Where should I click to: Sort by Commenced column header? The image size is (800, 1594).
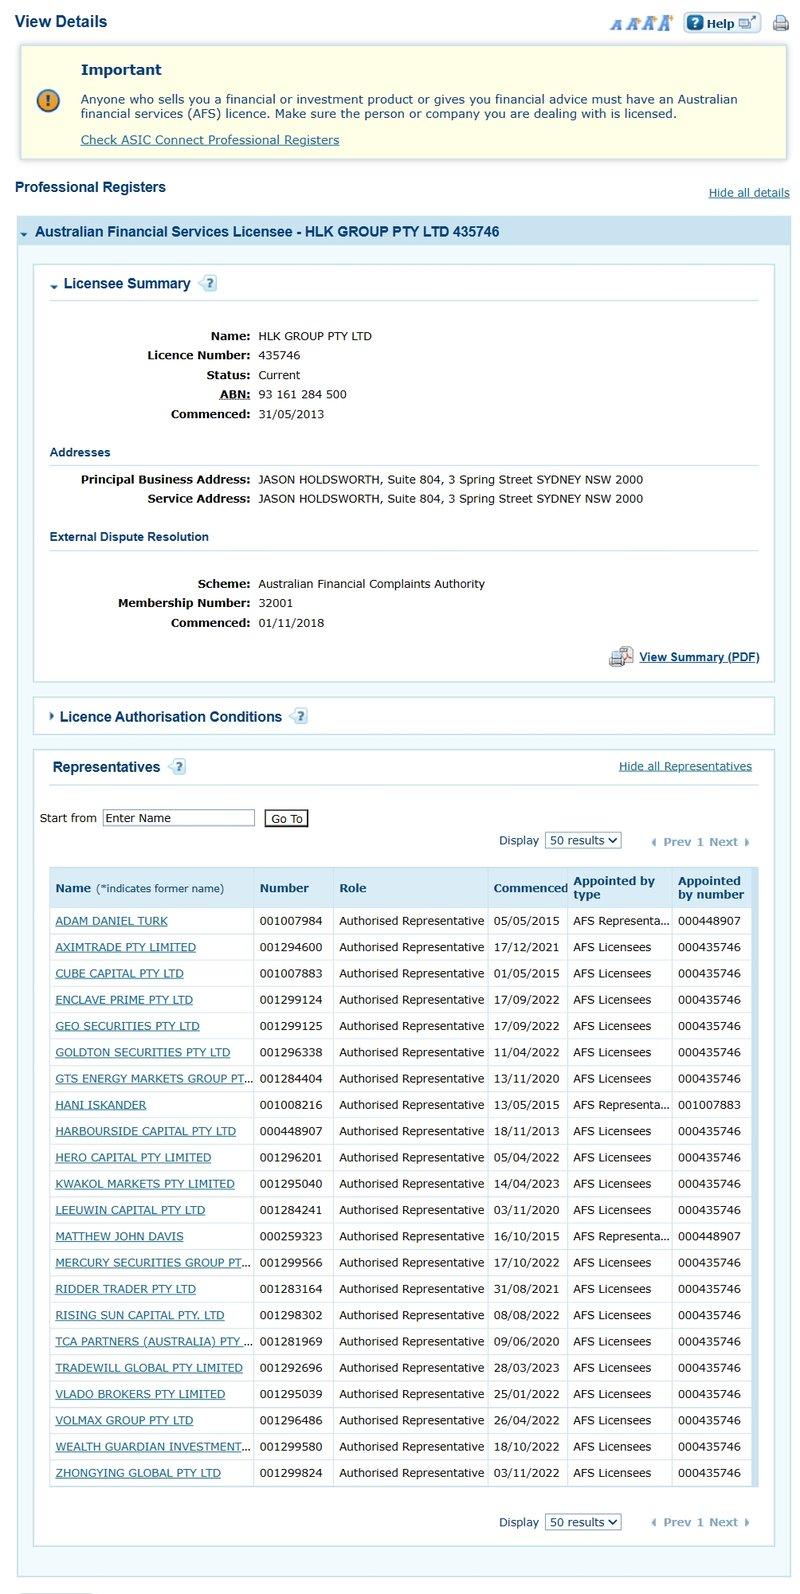(530, 888)
